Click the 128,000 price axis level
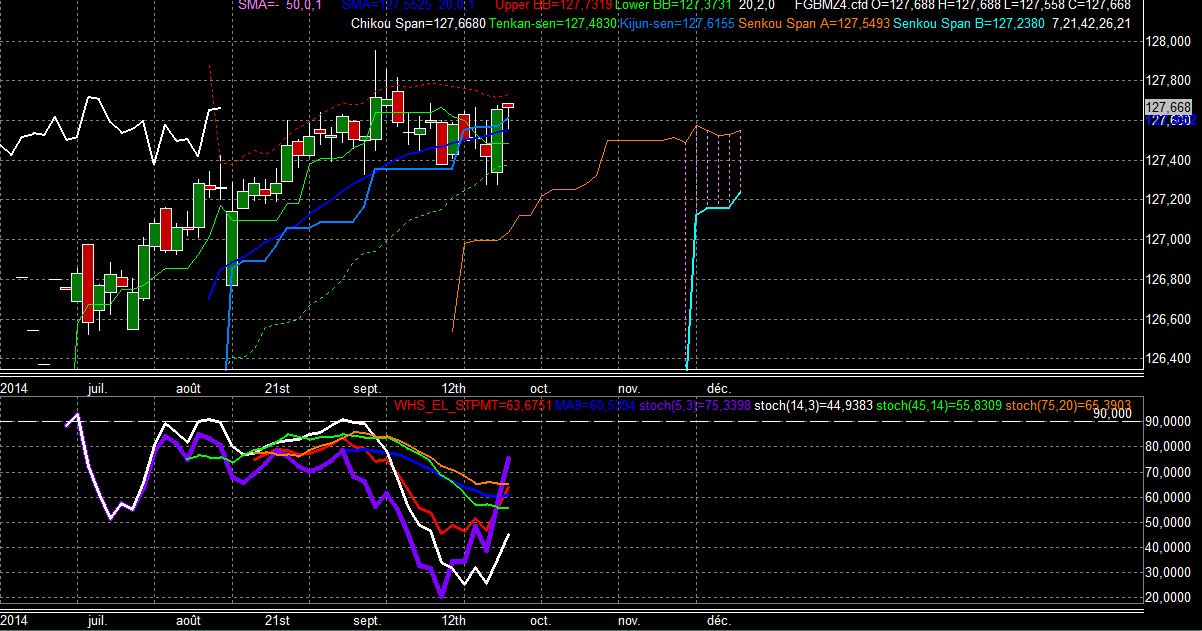 [x=1169, y=43]
